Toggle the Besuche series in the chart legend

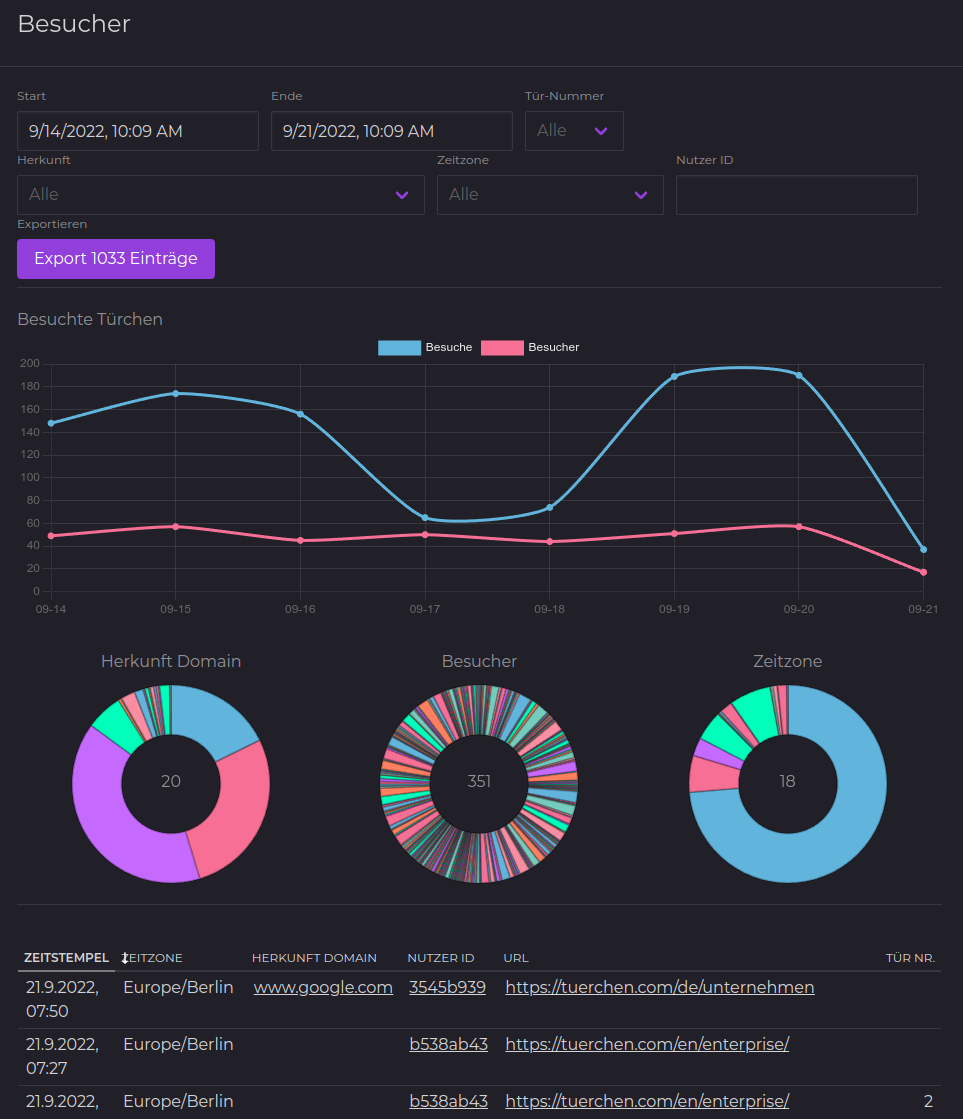point(425,347)
